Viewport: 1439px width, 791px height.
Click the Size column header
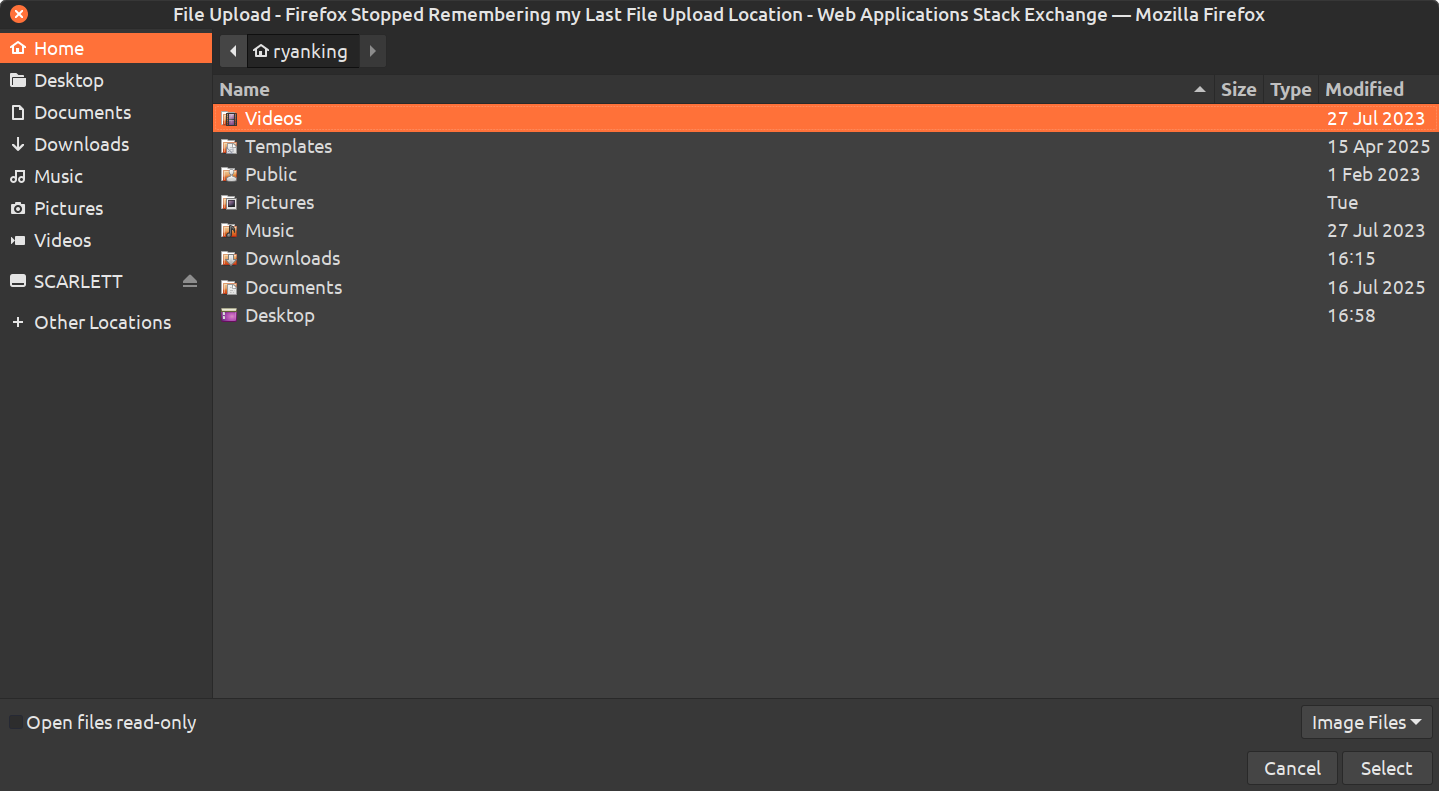coord(1238,90)
